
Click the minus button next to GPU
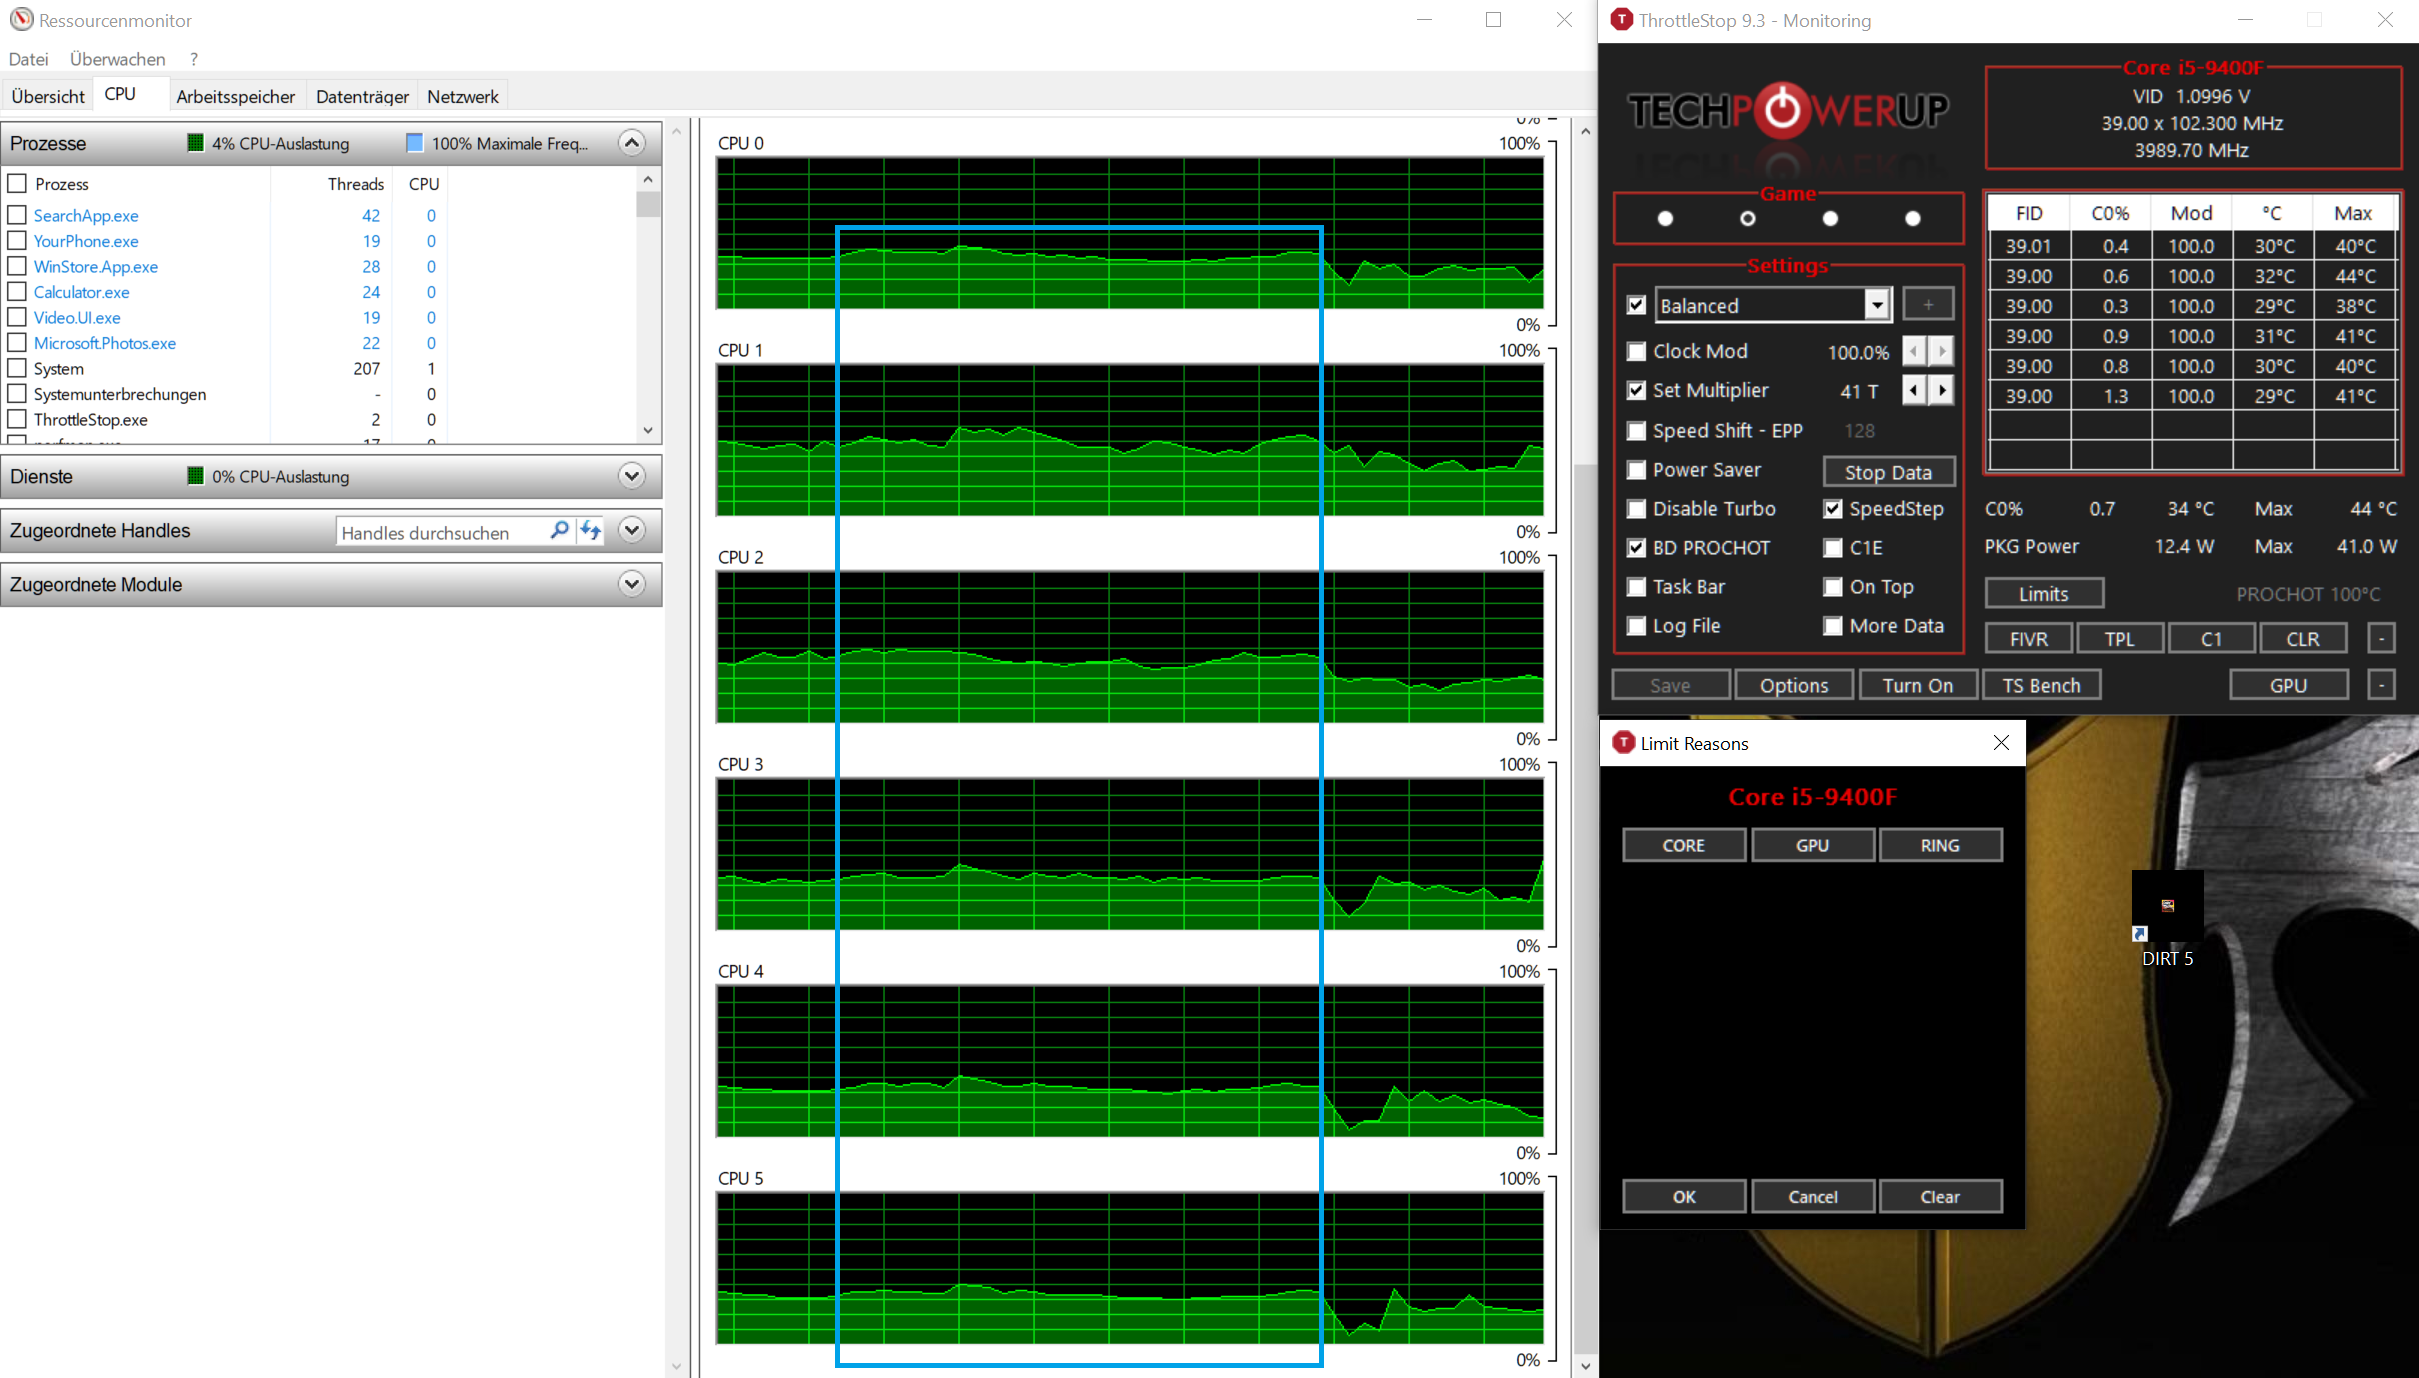pyautogui.click(x=2381, y=685)
